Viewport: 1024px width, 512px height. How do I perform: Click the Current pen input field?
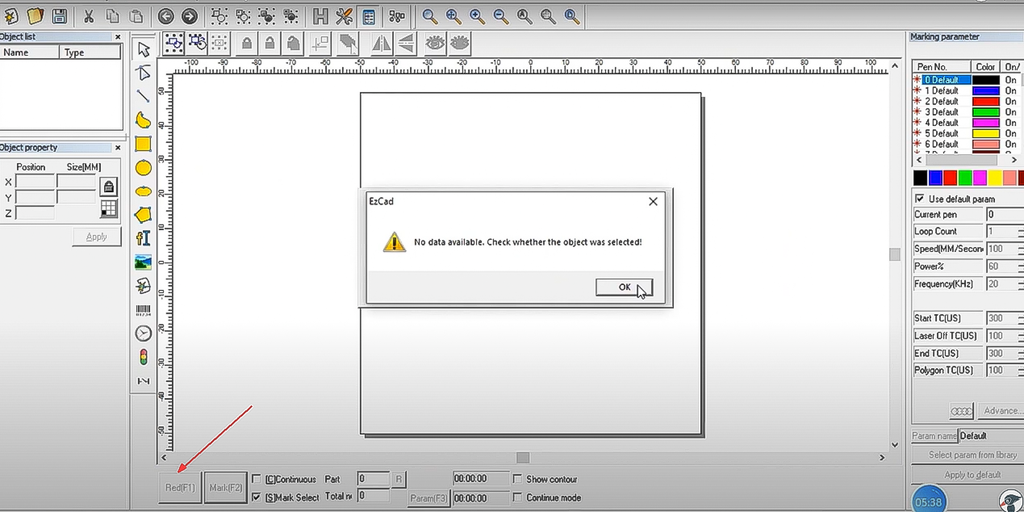pyautogui.click(x=1004, y=215)
